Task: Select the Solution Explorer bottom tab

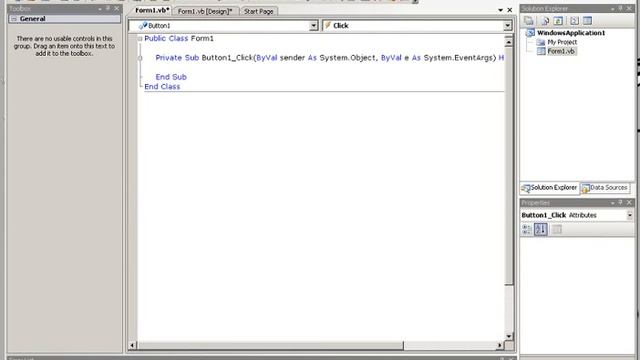Action: pyautogui.click(x=549, y=188)
